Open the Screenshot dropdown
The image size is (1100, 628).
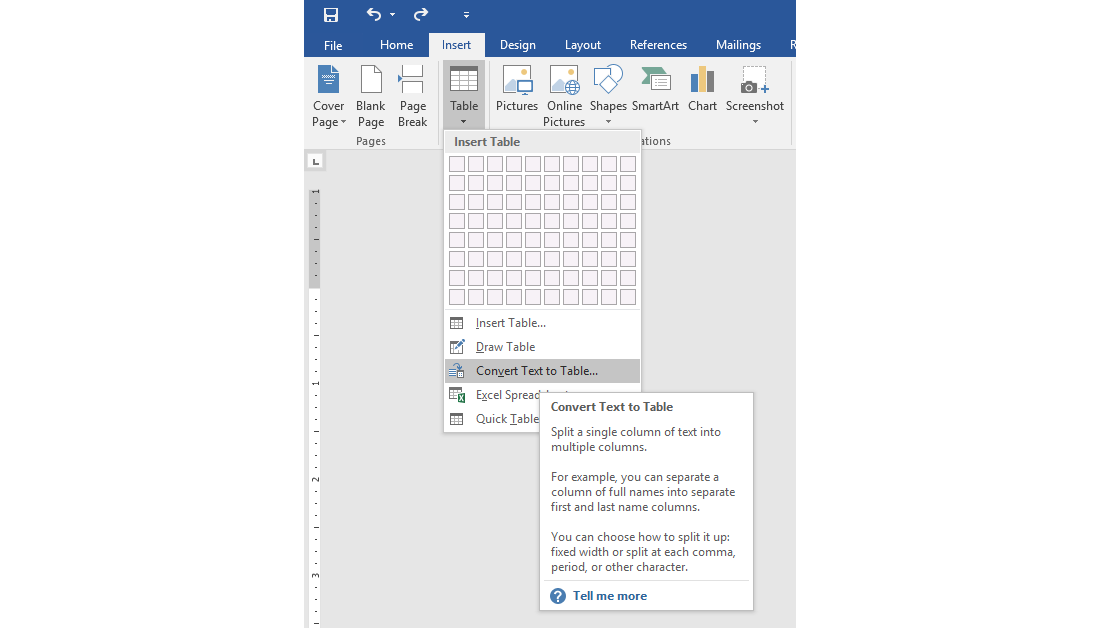(755, 95)
